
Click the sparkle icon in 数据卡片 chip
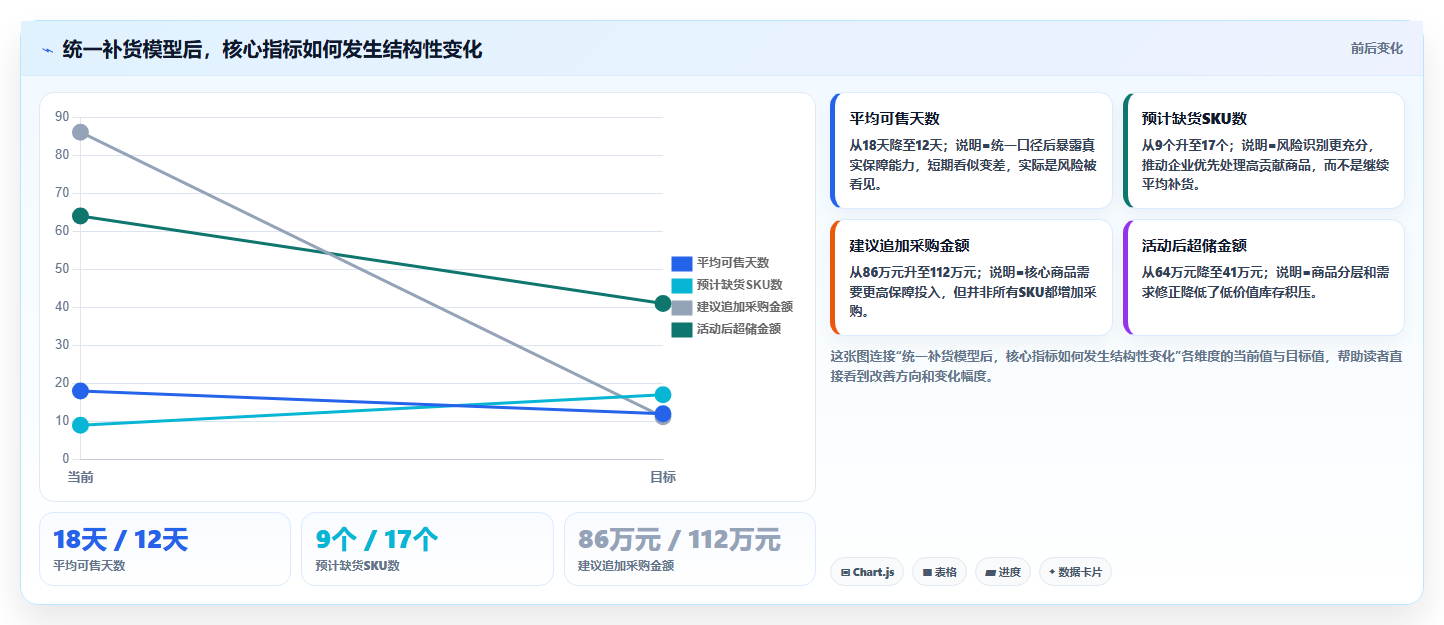click(1052, 573)
